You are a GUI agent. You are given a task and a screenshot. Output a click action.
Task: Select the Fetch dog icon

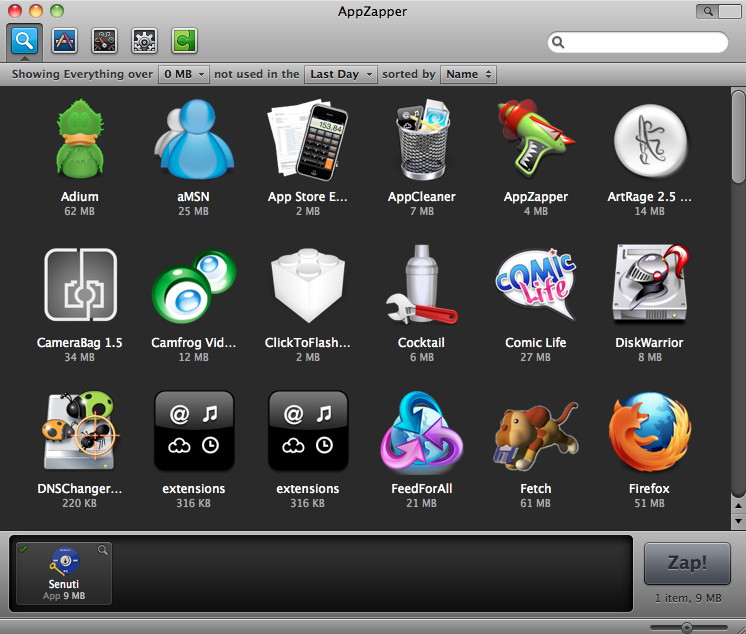[x=536, y=437]
